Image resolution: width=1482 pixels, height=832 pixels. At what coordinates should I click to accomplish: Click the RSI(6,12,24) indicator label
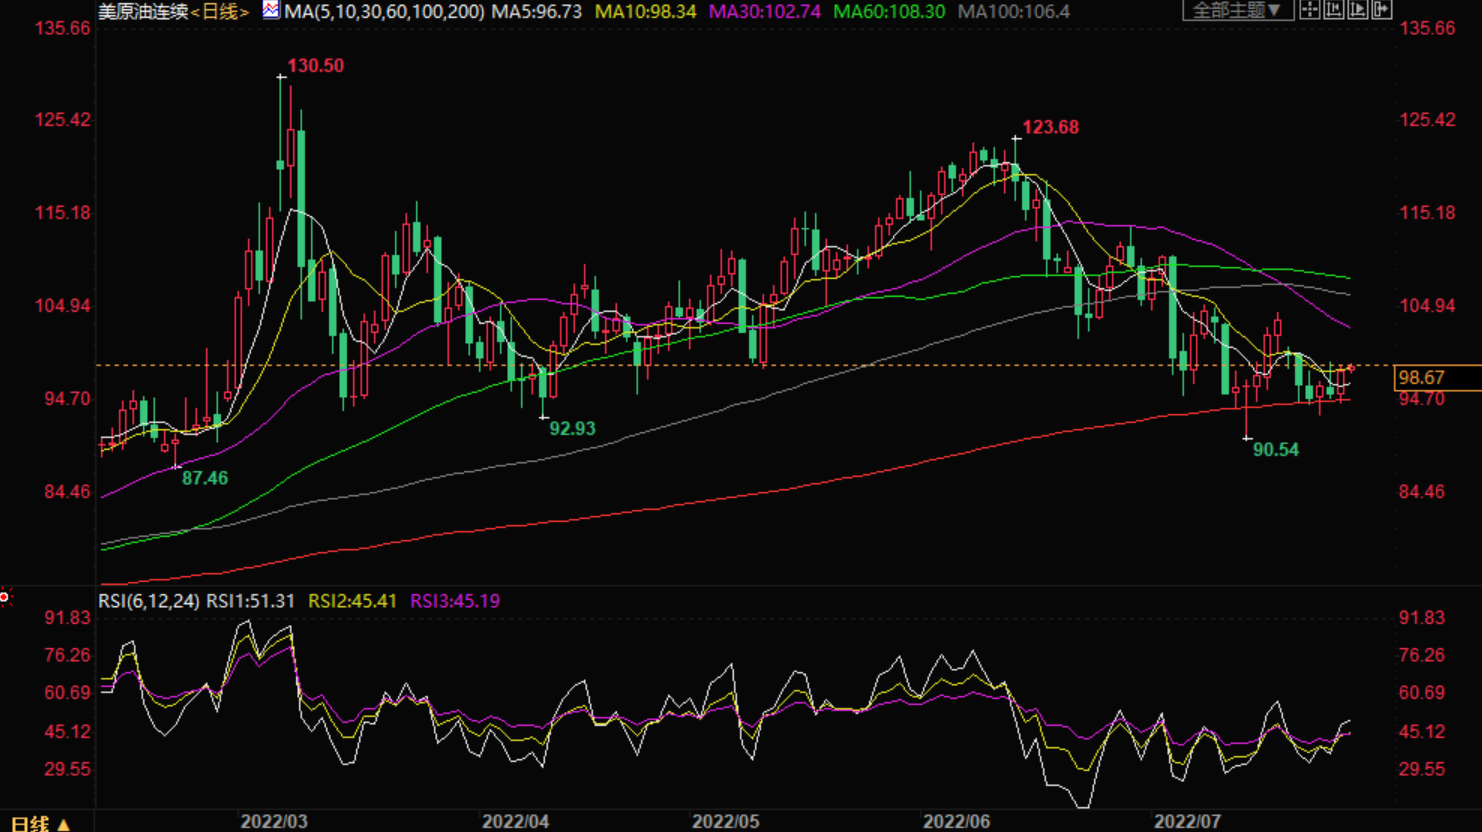(x=148, y=601)
